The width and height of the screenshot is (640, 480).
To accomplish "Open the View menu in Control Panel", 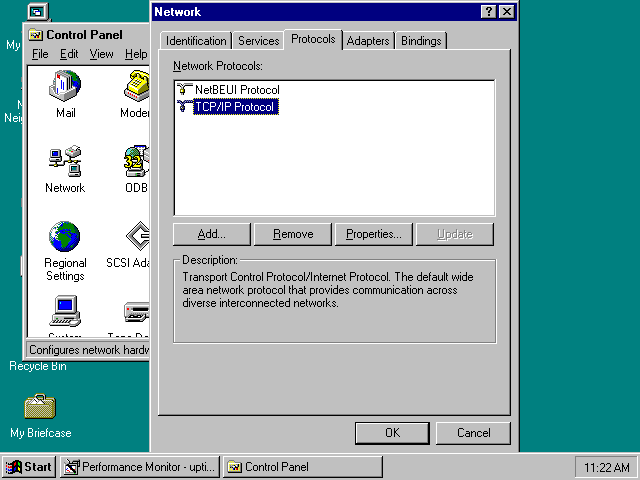I will (101, 54).
